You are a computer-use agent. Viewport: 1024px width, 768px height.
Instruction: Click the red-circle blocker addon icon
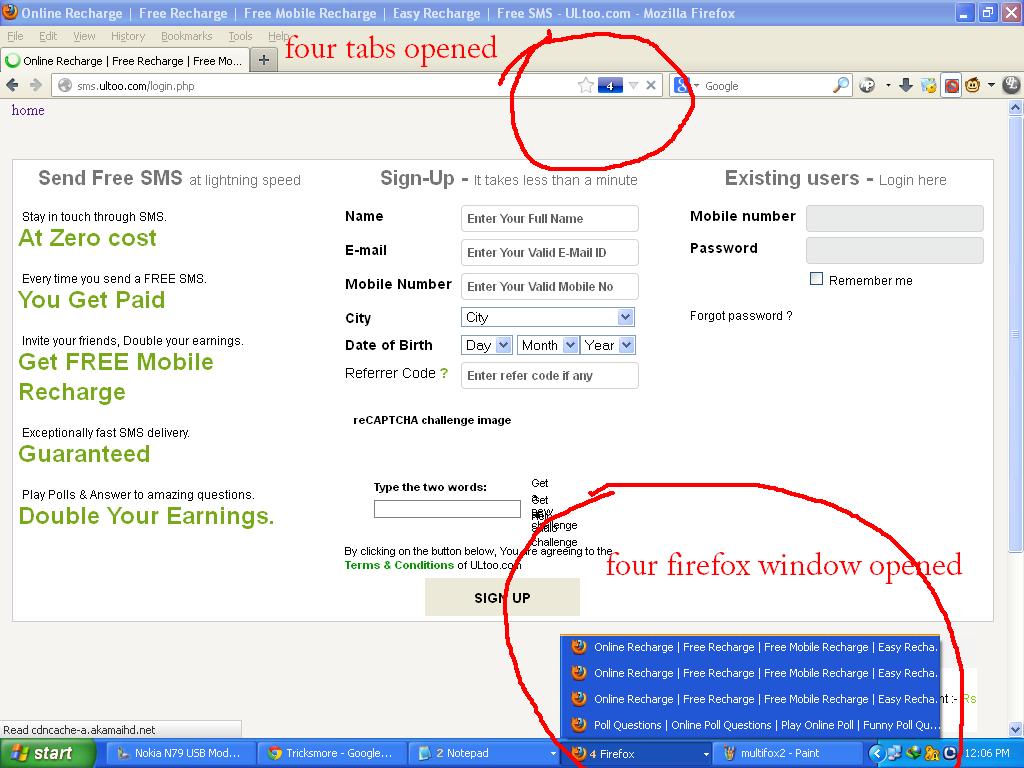click(x=952, y=86)
